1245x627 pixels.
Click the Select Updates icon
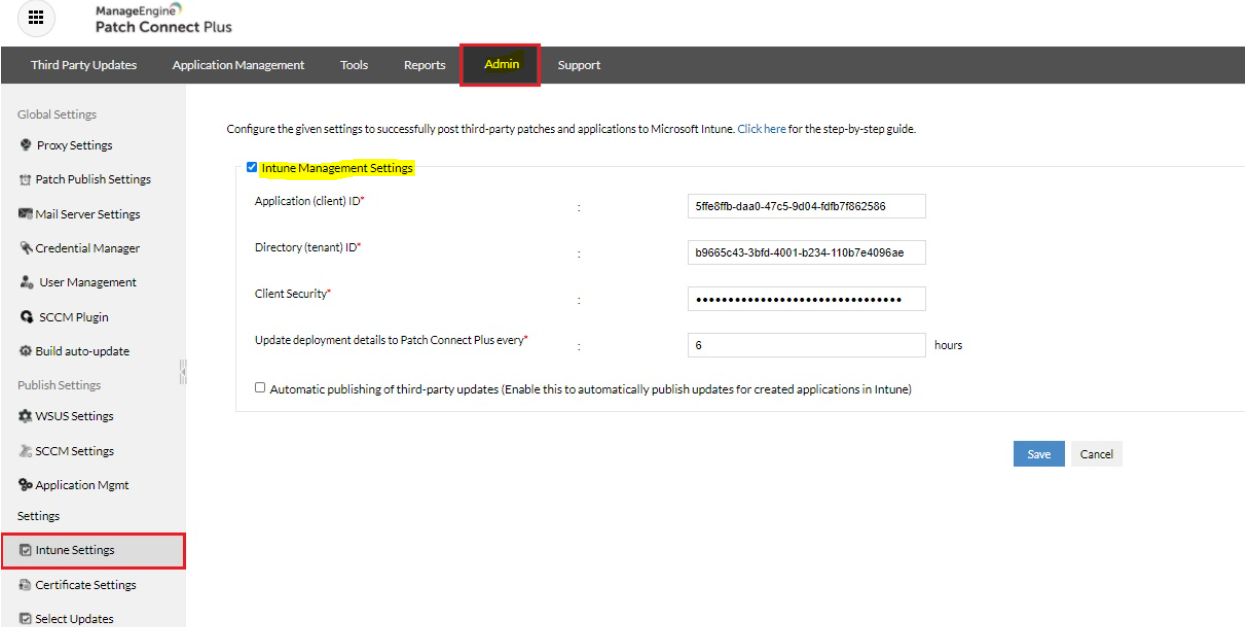(26, 619)
